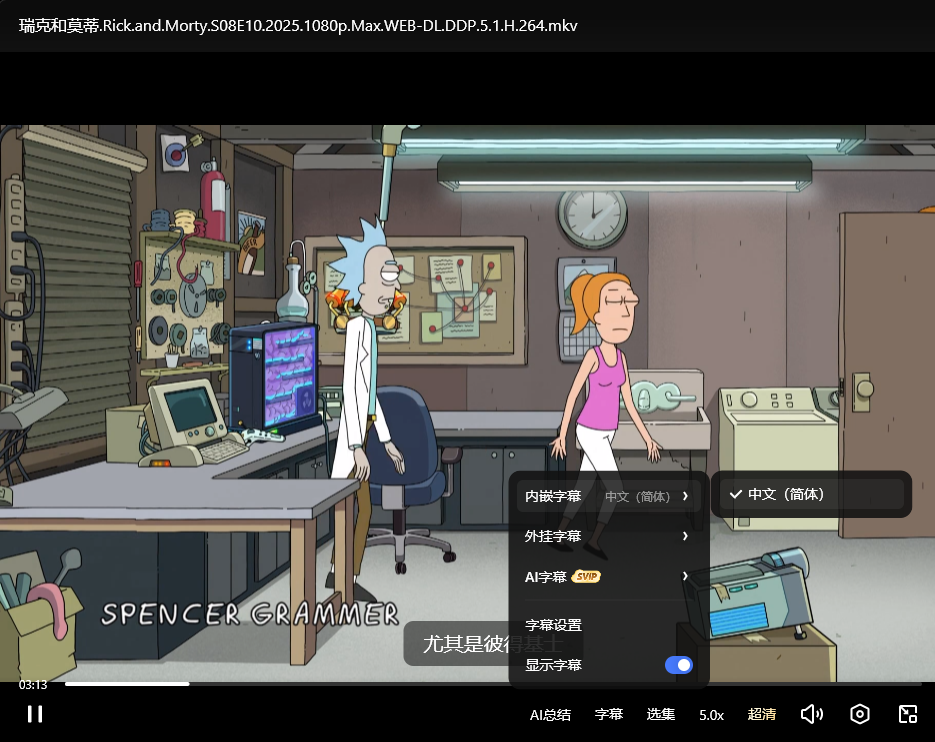Change playback speed from 5.0x

click(x=711, y=715)
